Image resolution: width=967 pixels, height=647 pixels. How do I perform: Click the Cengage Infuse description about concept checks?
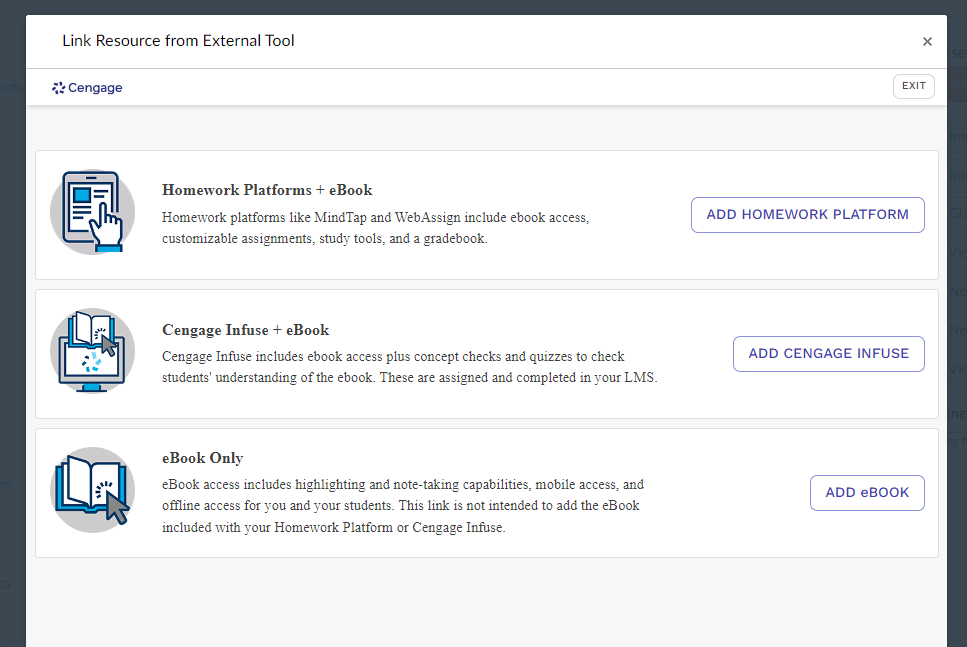pyautogui.click(x=409, y=367)
